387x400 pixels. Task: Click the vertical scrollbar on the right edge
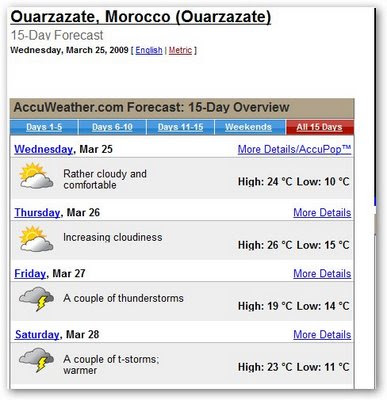click(x=375, y=197)
